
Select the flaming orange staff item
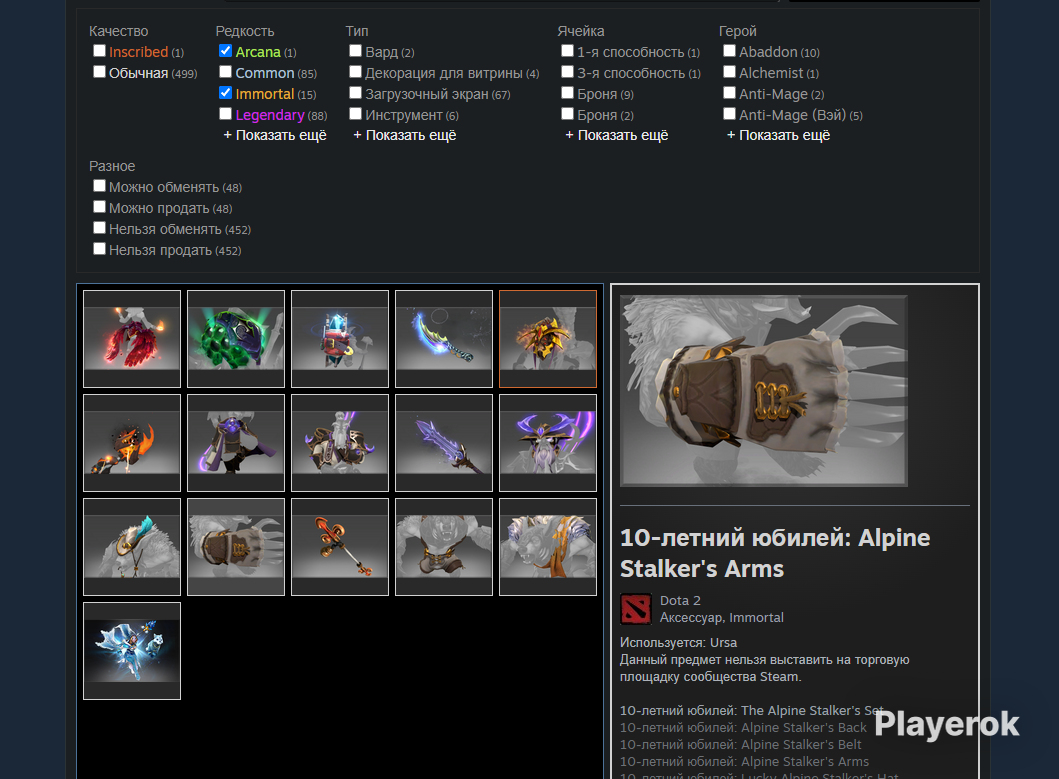tap(132, 443)
